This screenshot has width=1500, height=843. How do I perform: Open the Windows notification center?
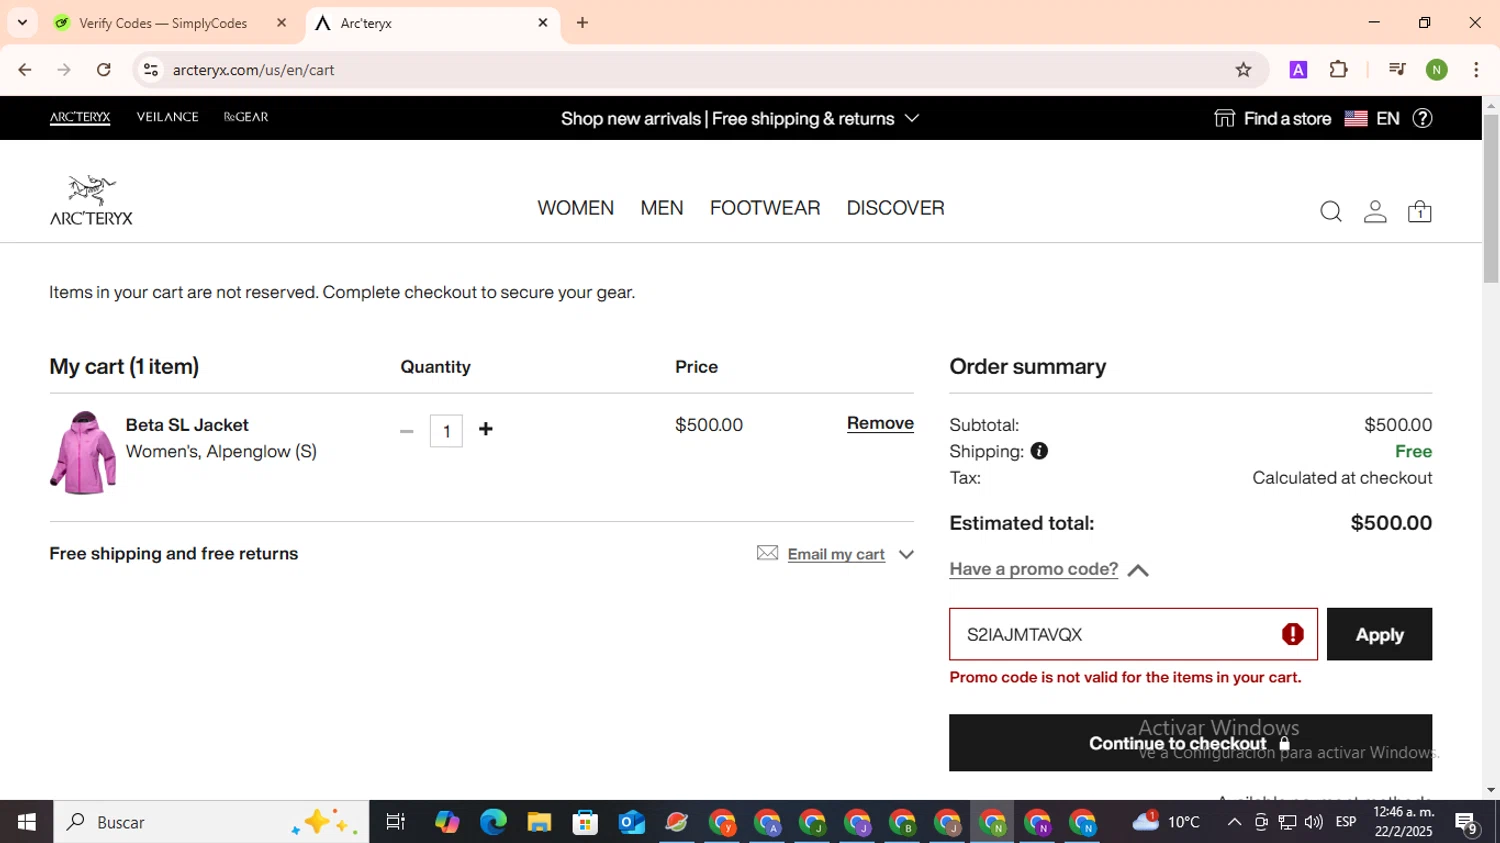coord(1467,823)
